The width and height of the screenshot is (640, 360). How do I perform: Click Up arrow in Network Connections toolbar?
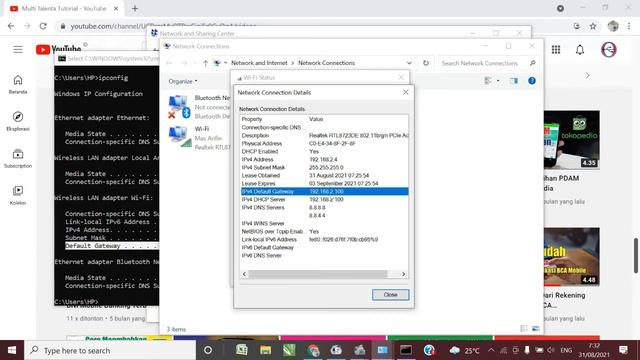click(205, 63)
